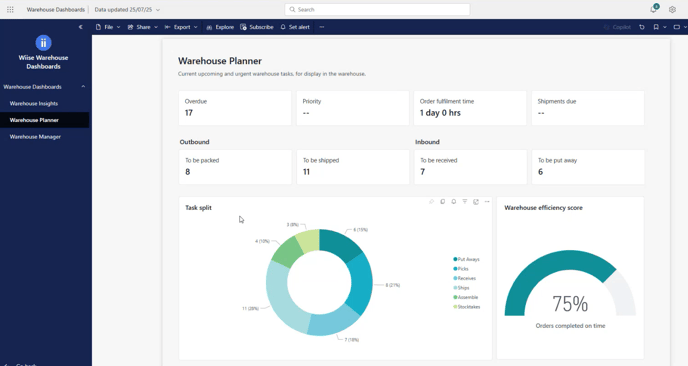This screenshot has width=688, height=366.
Task: Reset report to default with the reset icon
Action: coord(641,27)
